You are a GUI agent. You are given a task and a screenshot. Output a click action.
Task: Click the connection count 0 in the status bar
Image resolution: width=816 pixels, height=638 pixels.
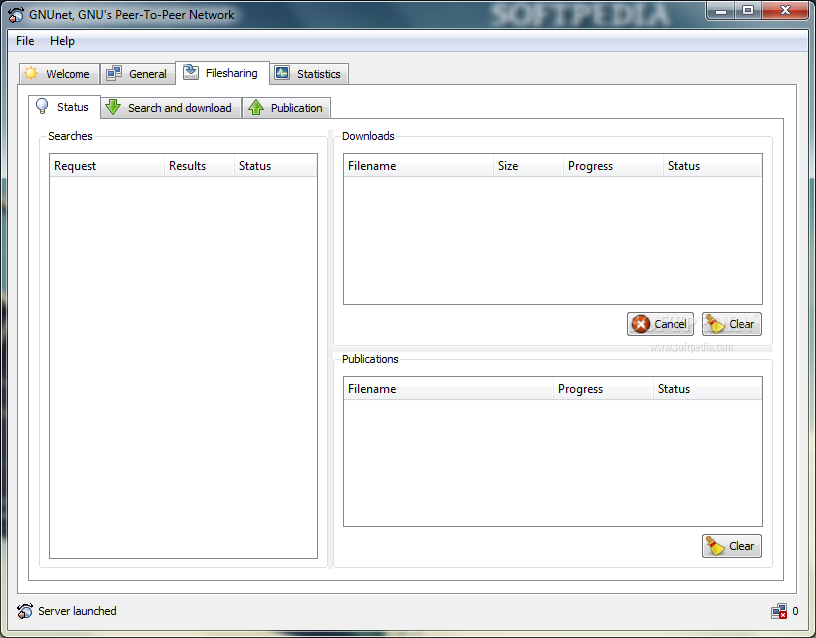[795, 611]
